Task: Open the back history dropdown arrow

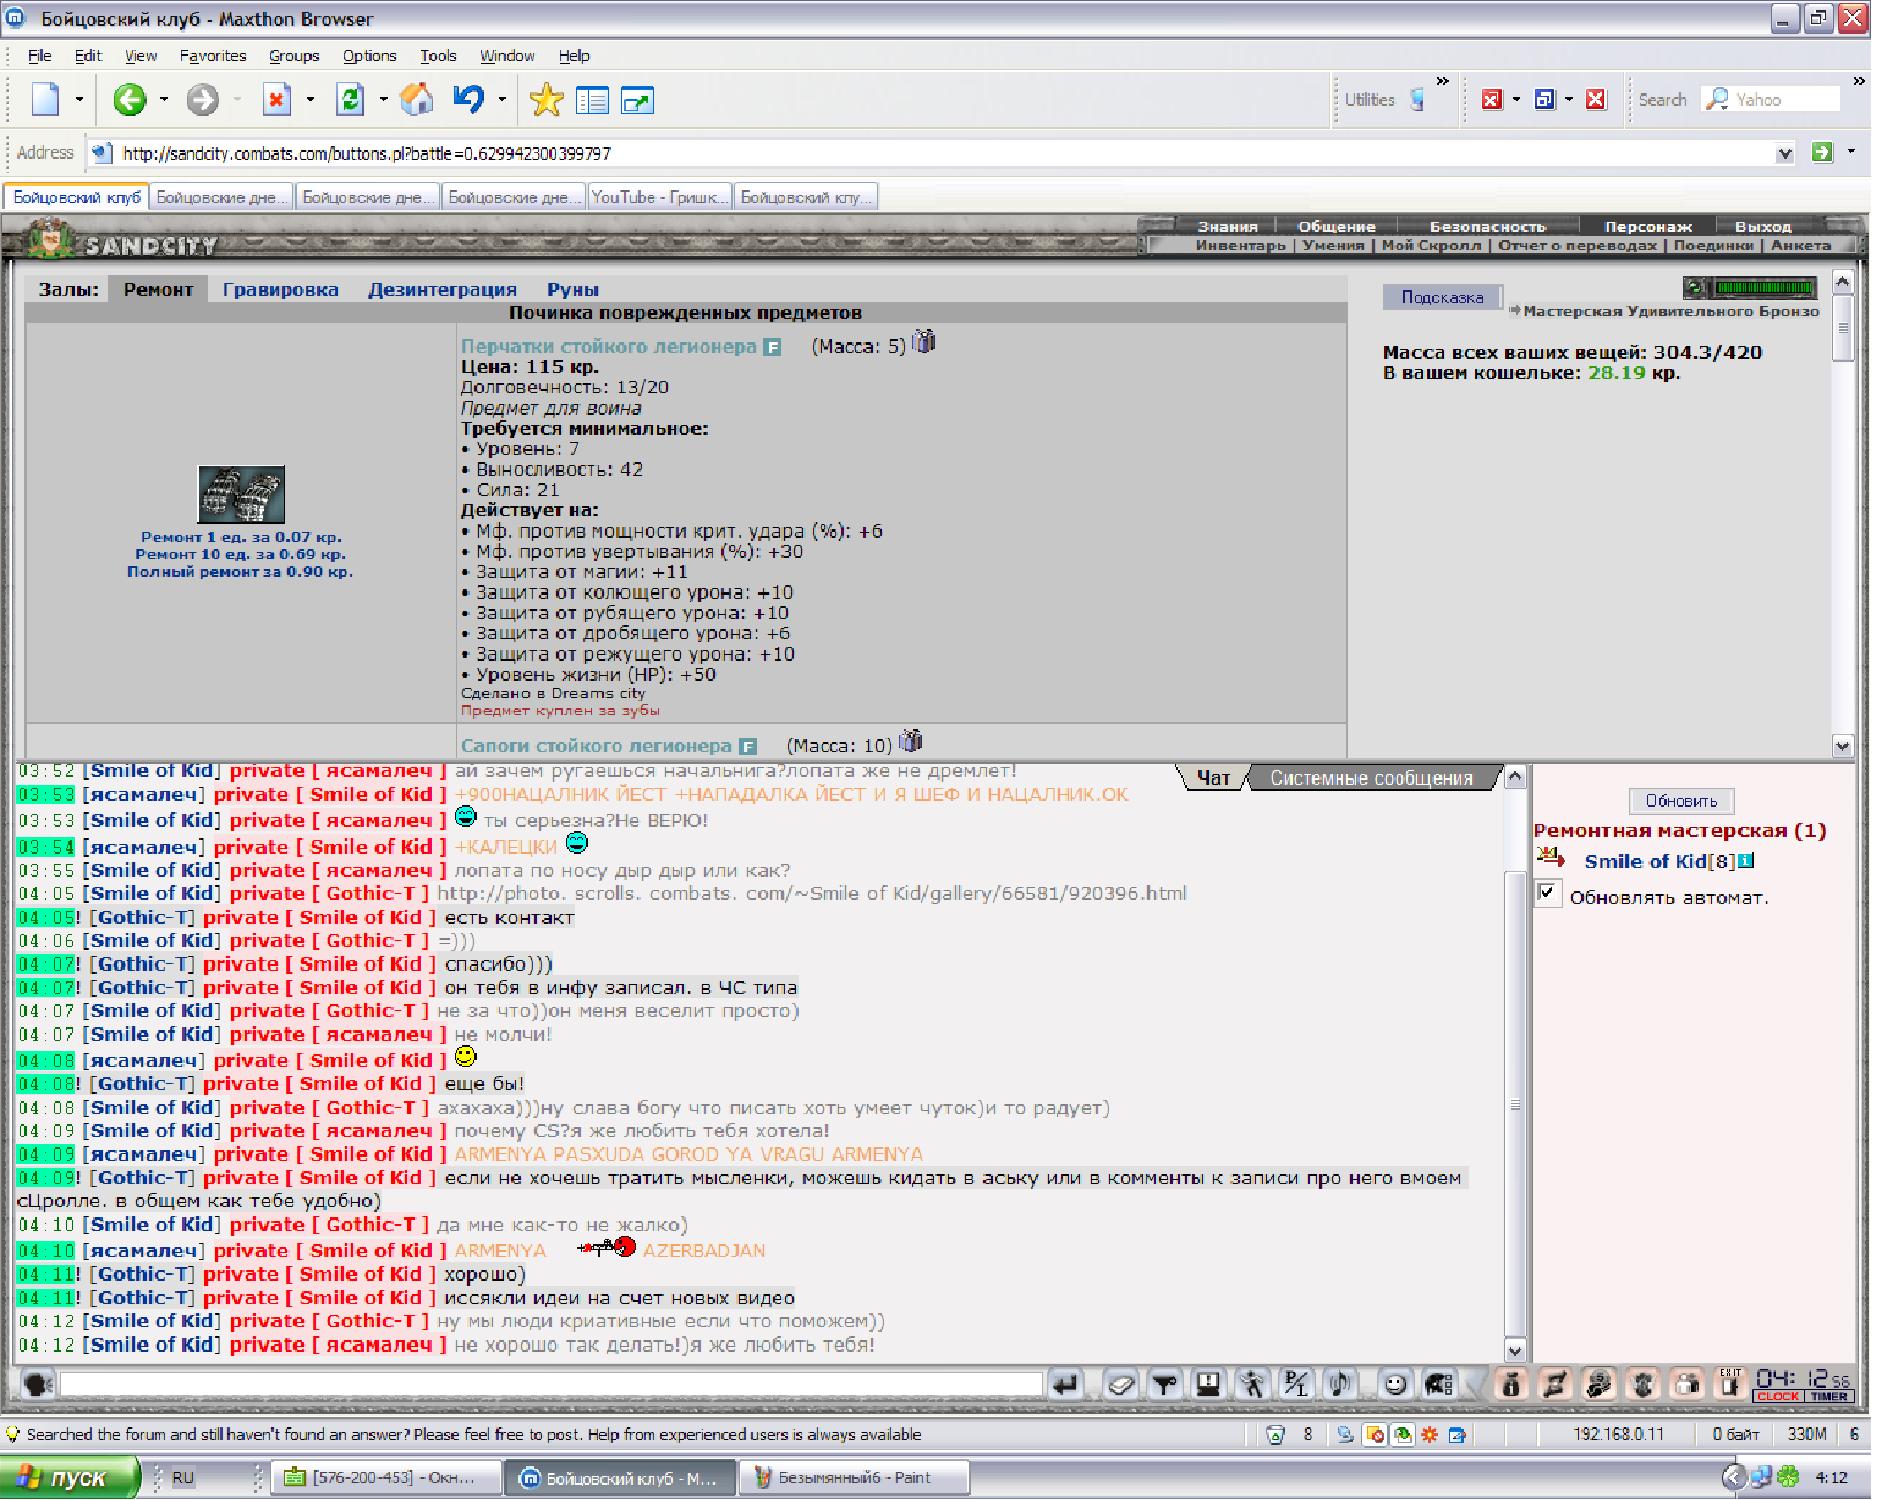Action: tap(163, 100)
